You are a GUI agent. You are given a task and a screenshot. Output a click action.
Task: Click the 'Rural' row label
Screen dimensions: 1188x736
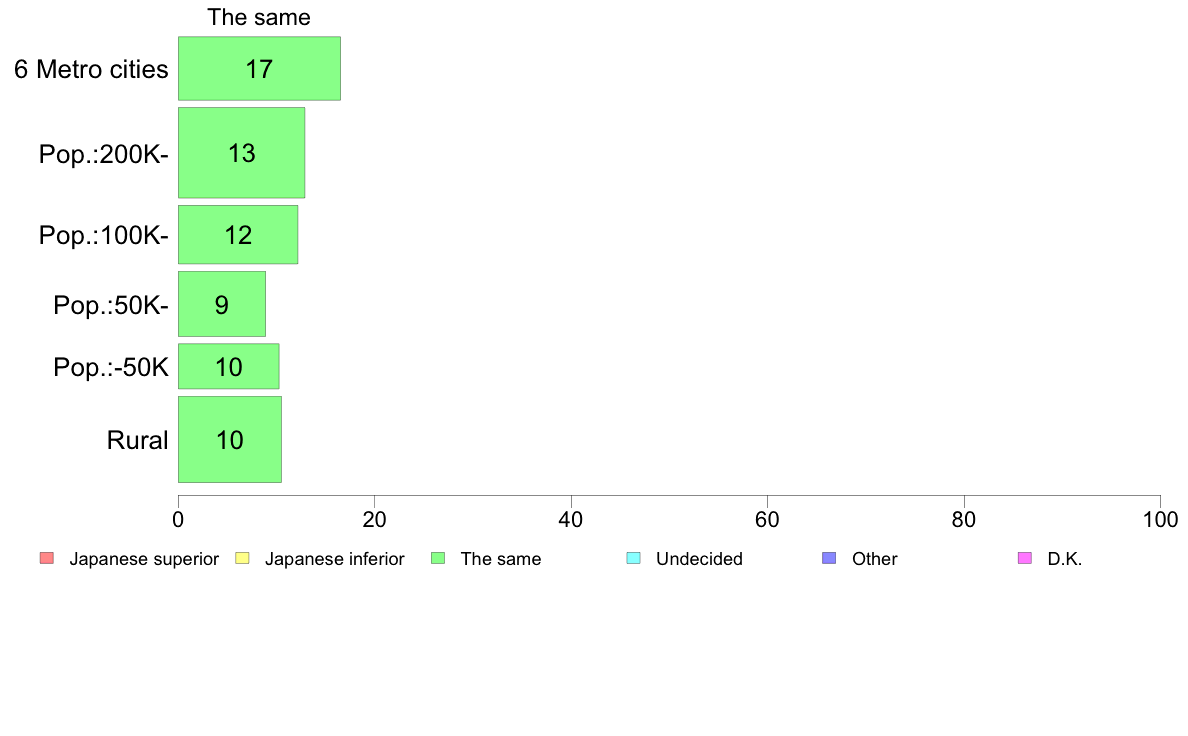[x=137, y=440]
